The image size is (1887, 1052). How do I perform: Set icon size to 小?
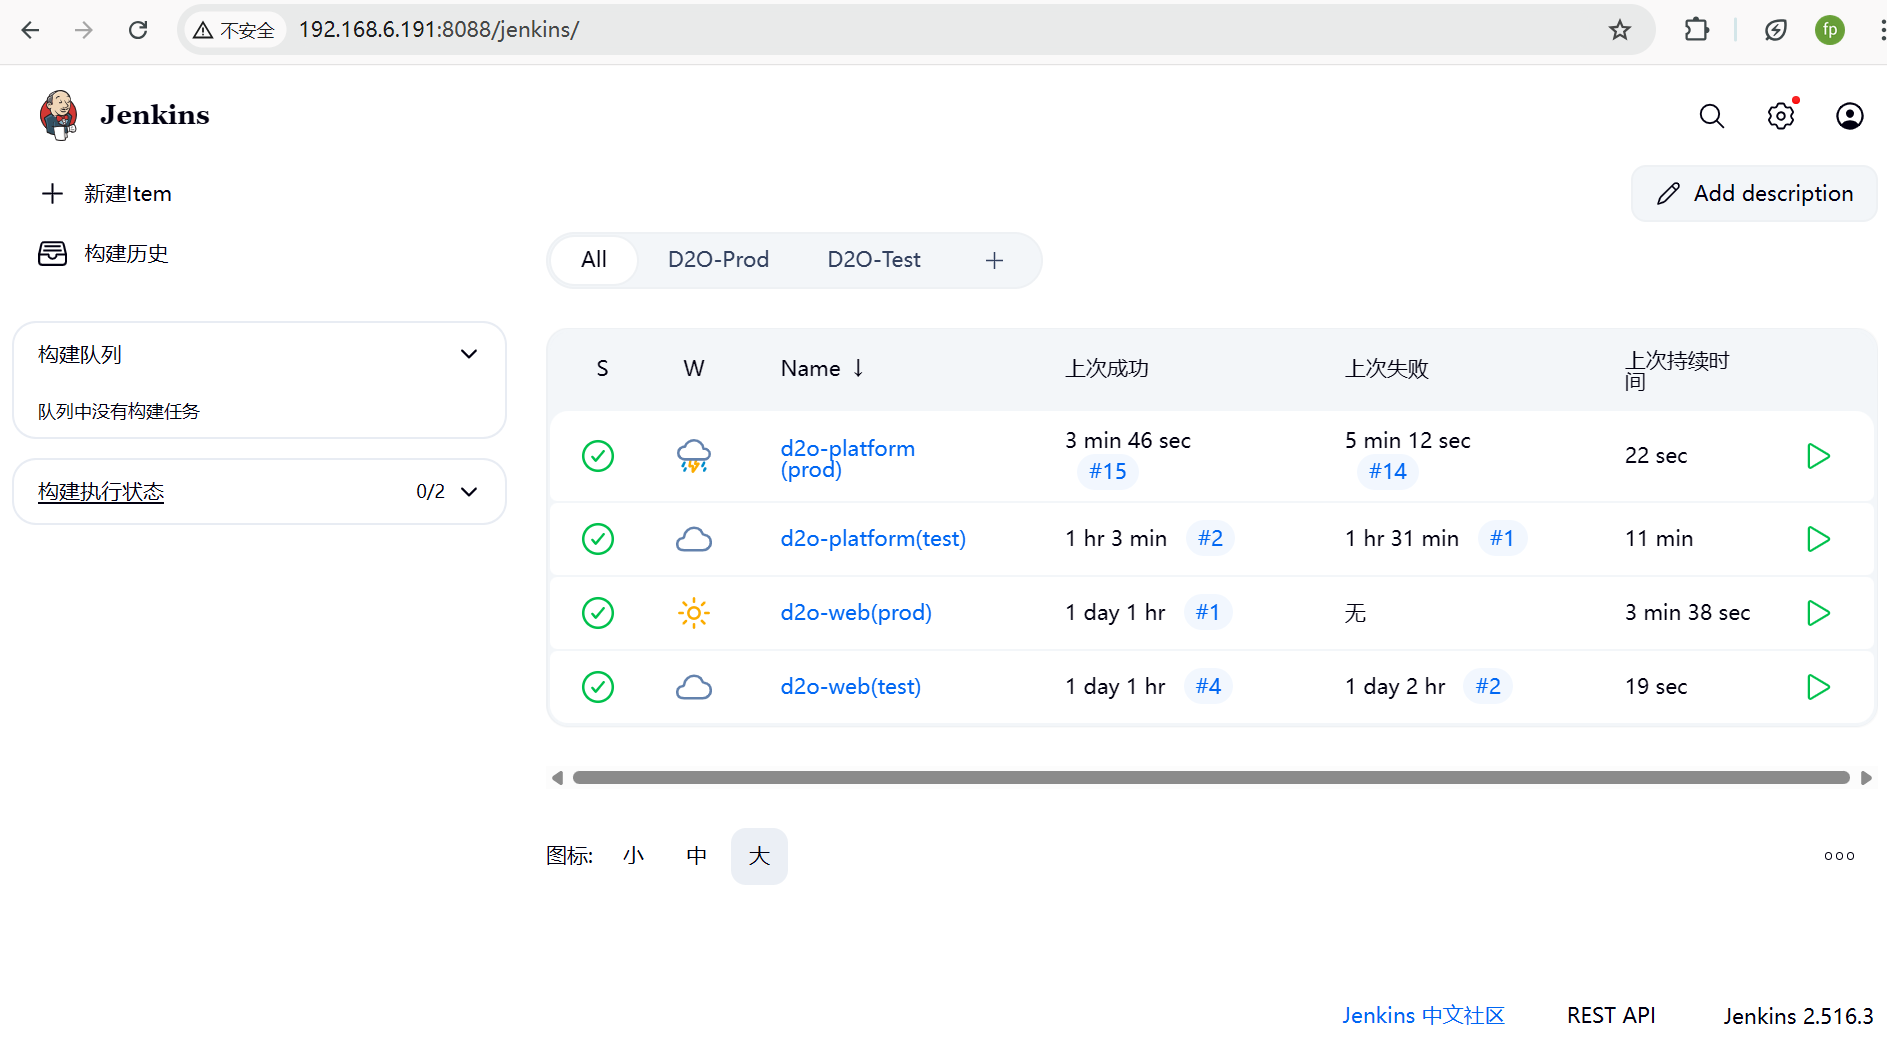(x=633, y=856)
